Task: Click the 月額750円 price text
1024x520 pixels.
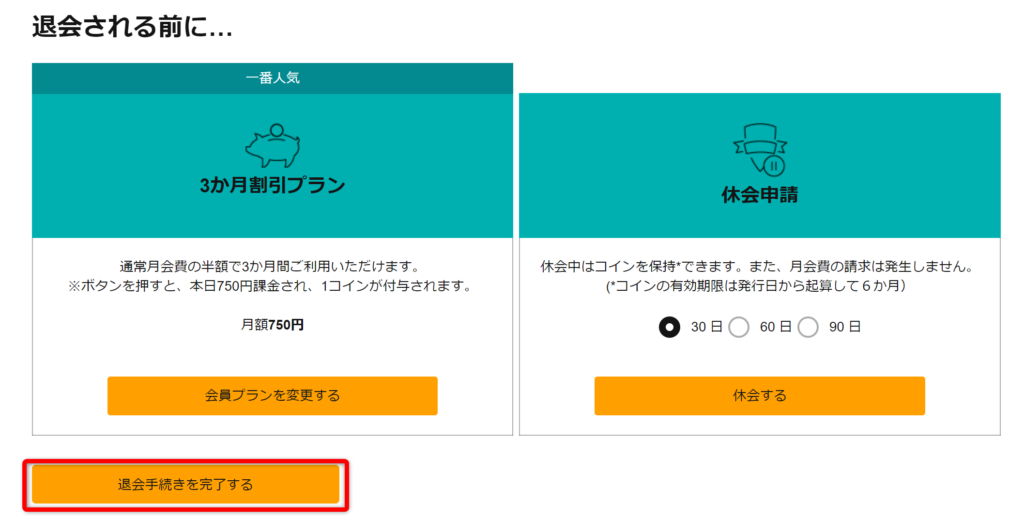Action: point(272,325)
